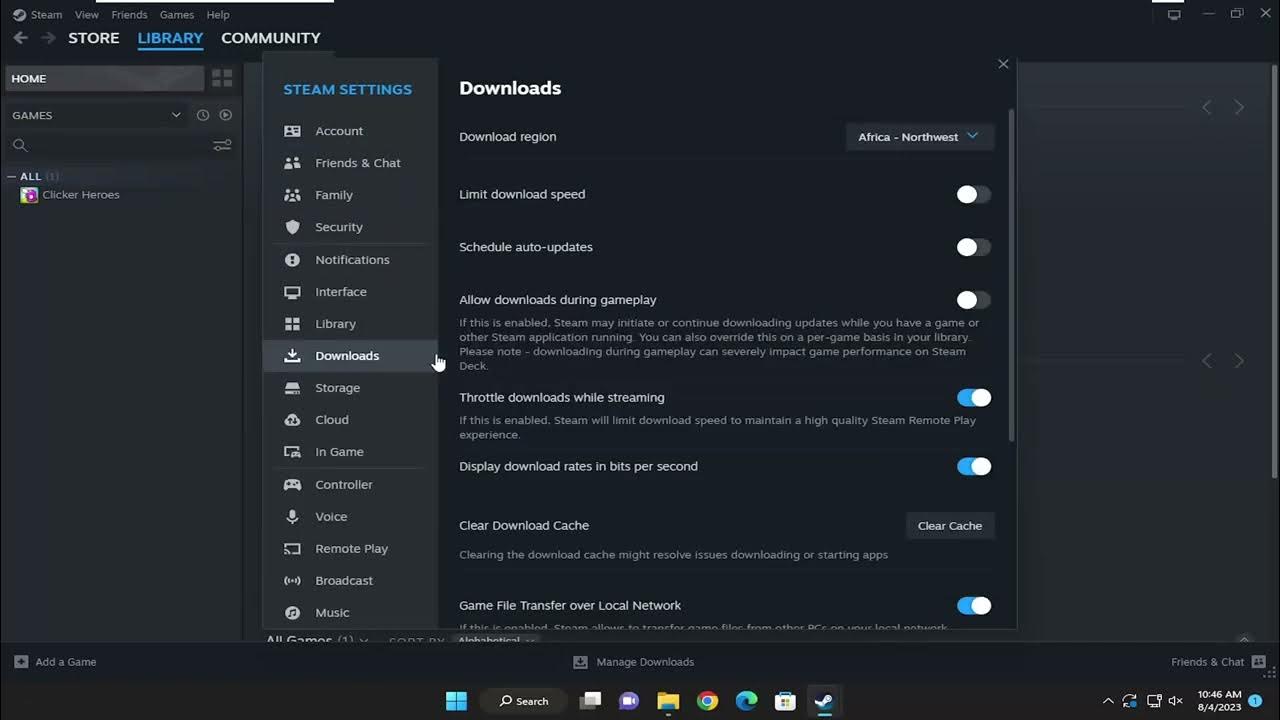Click Steam icon in taskbar

click(x=824, y=701)
